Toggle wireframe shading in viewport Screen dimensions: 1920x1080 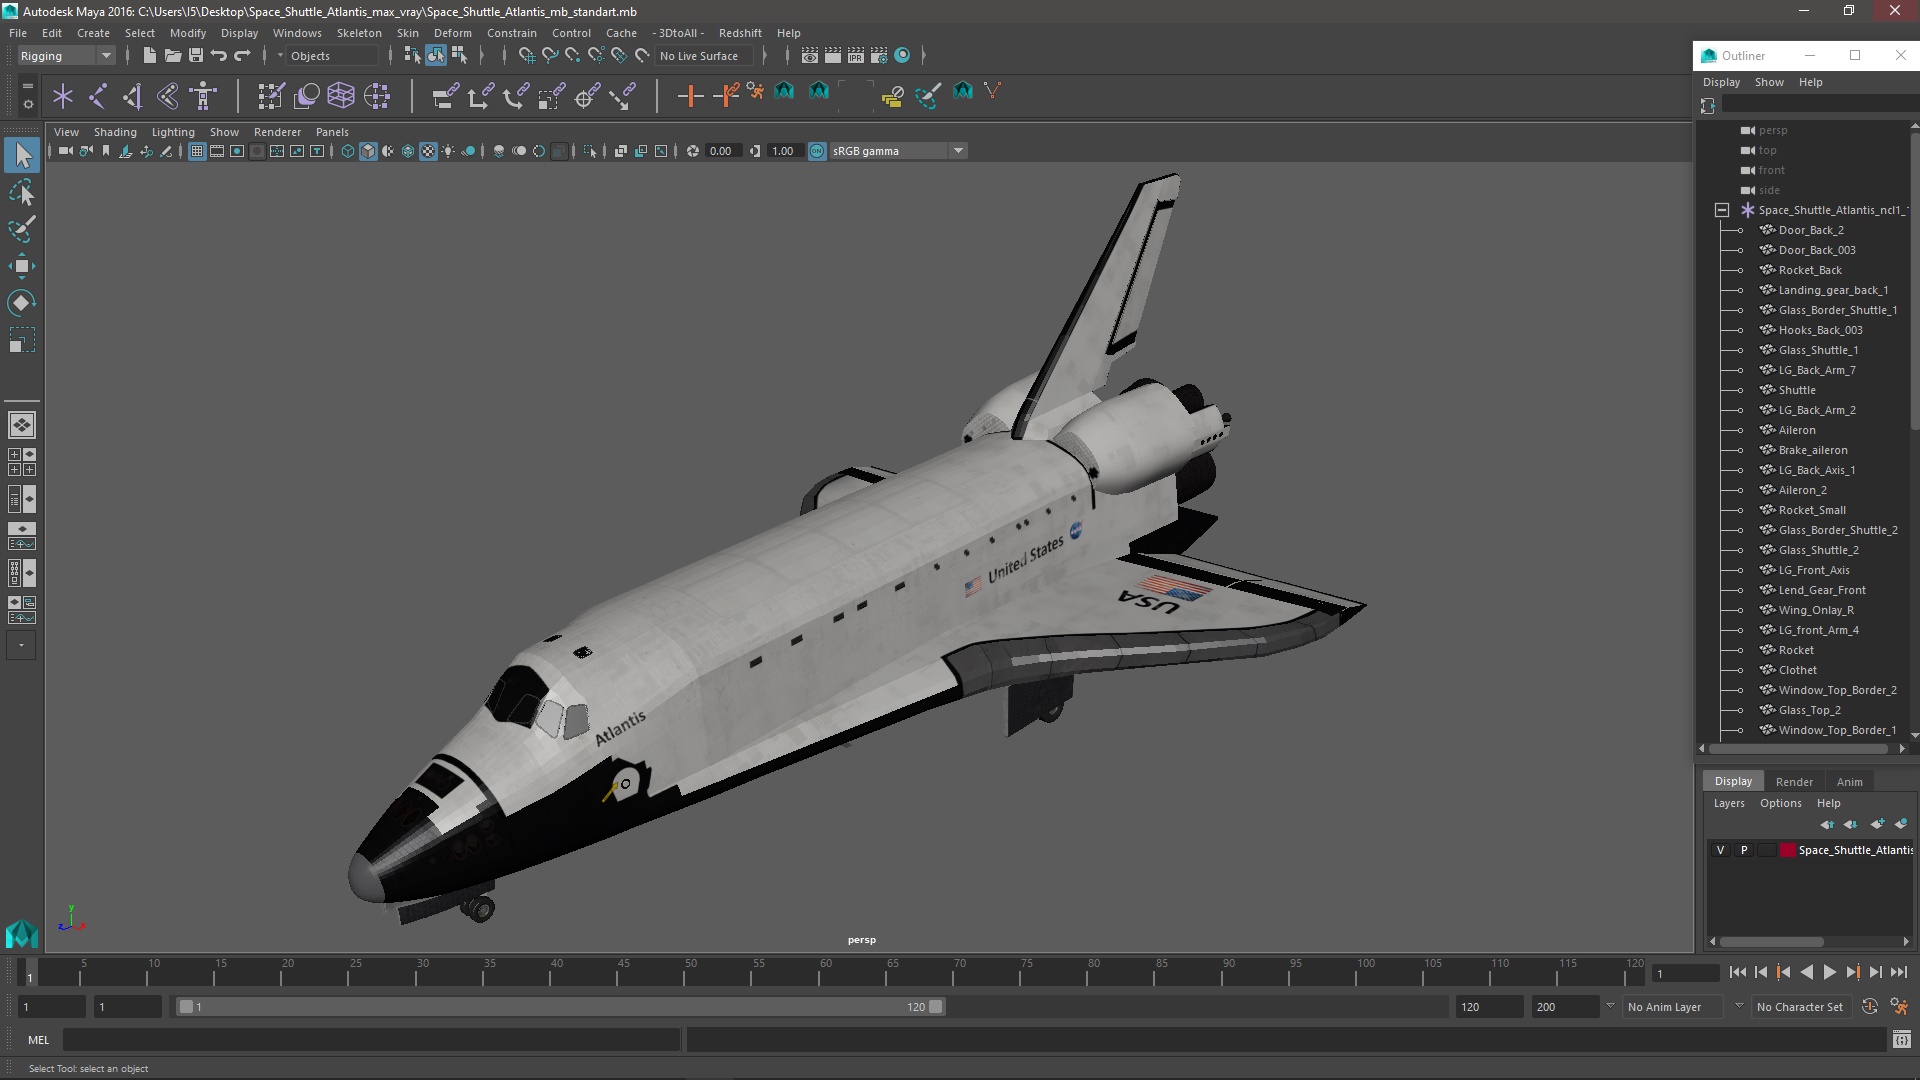click(x=348, y=151)
